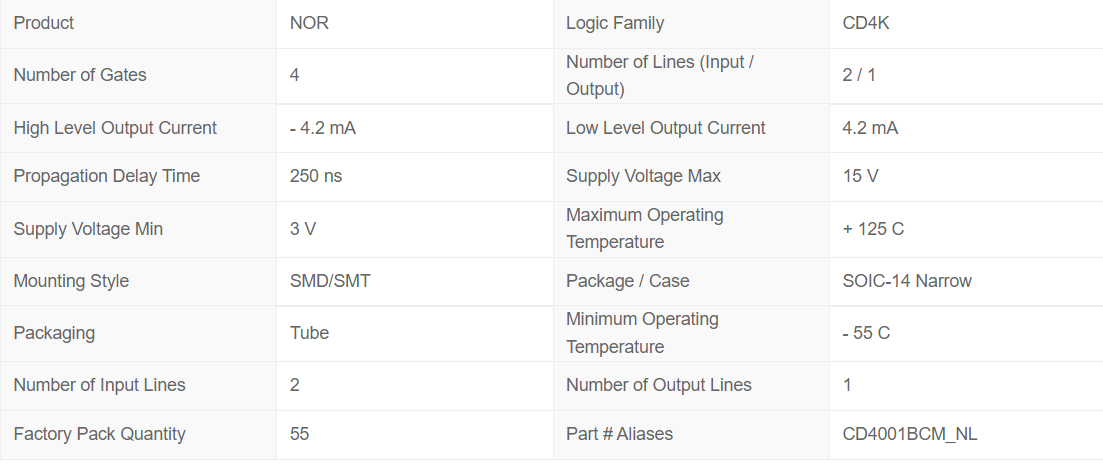Click the Number of Output Lines label
The image size is (1103, 468).
[659, 385]
